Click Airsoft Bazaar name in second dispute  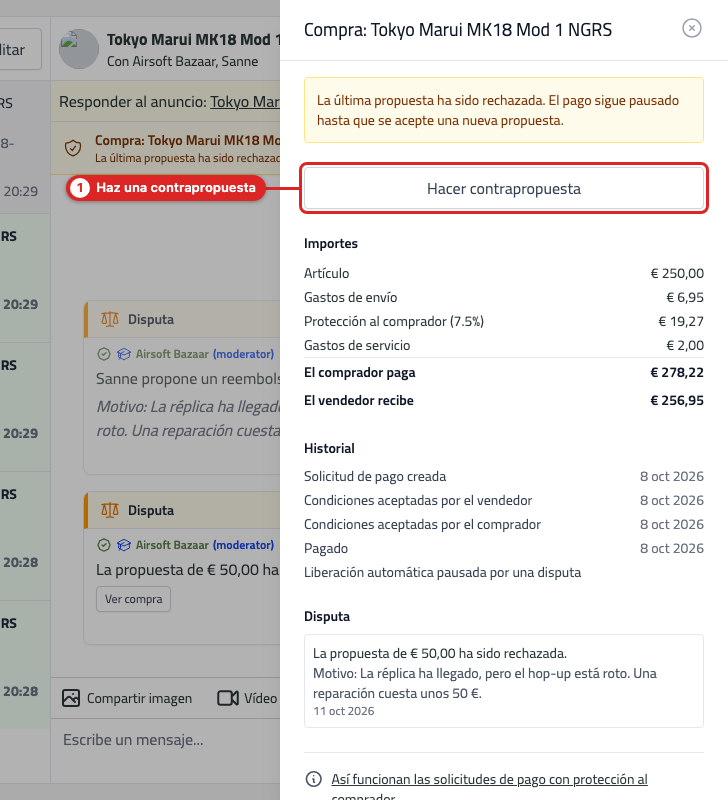pyautogui.click(x=172, y=545)
